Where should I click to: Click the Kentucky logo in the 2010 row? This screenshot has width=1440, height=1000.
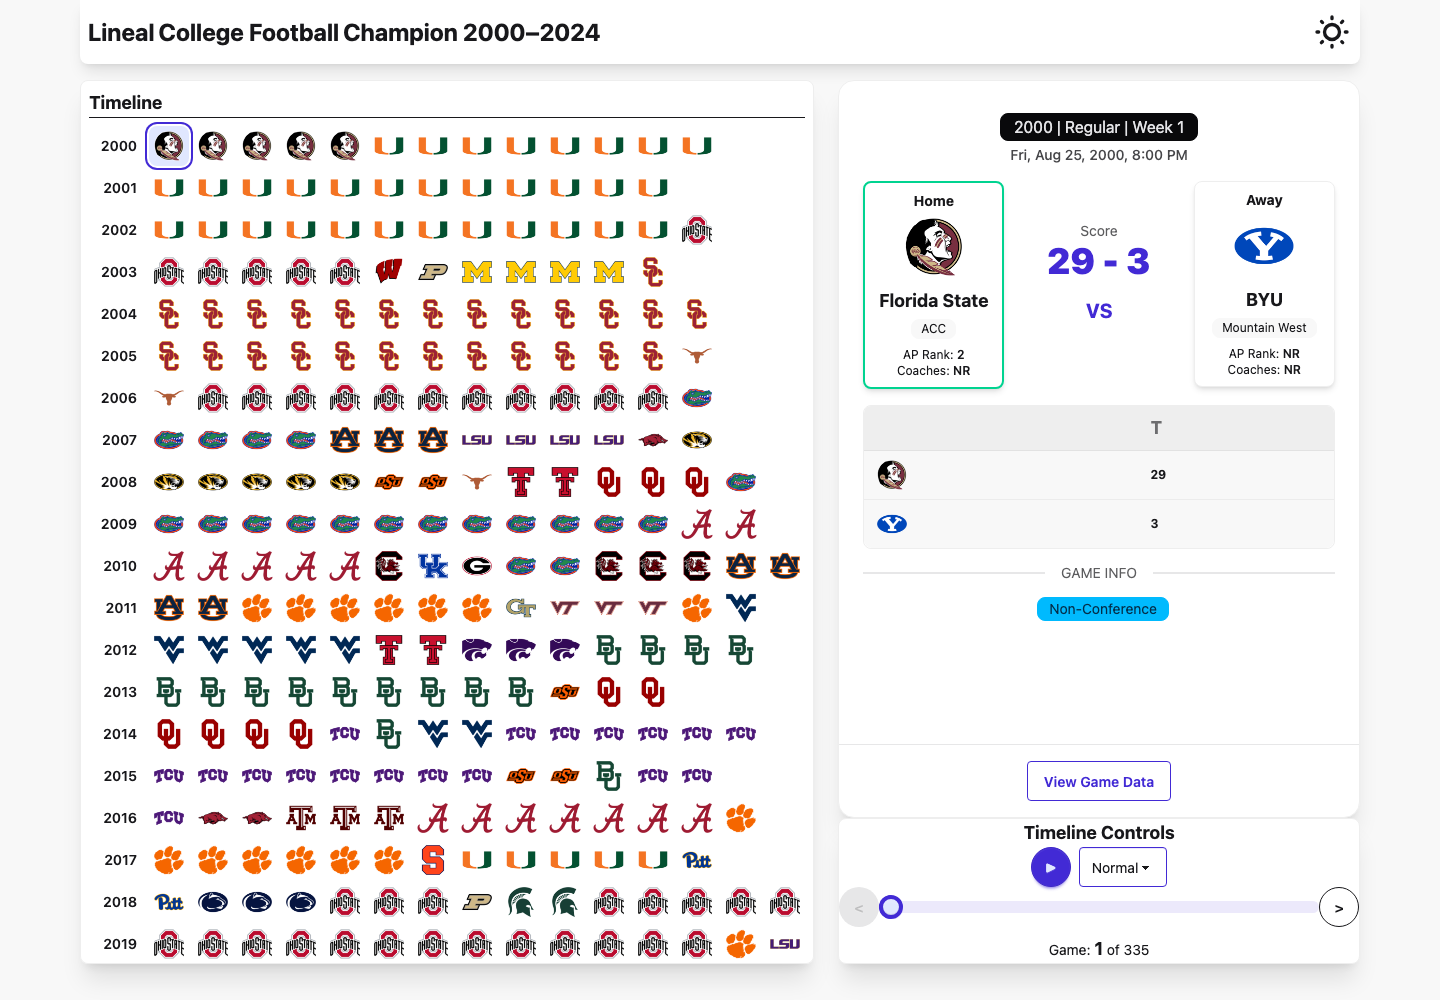click(433, 566)
